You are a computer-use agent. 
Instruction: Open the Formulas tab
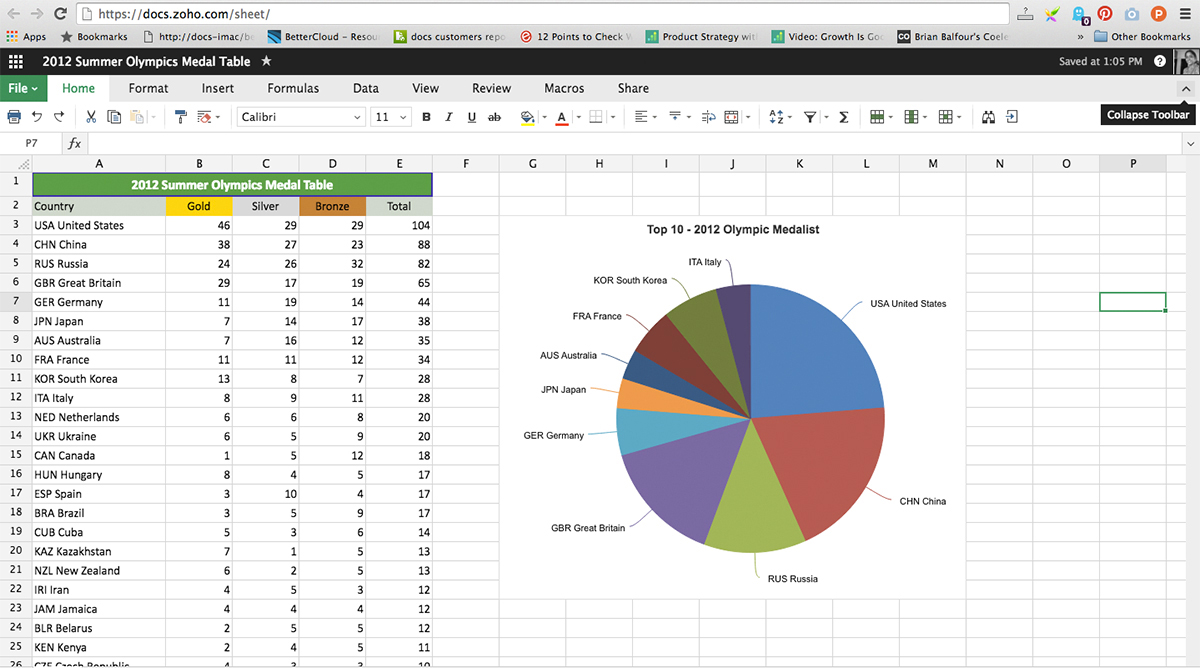pyautogui.click(x=293, y=88)
